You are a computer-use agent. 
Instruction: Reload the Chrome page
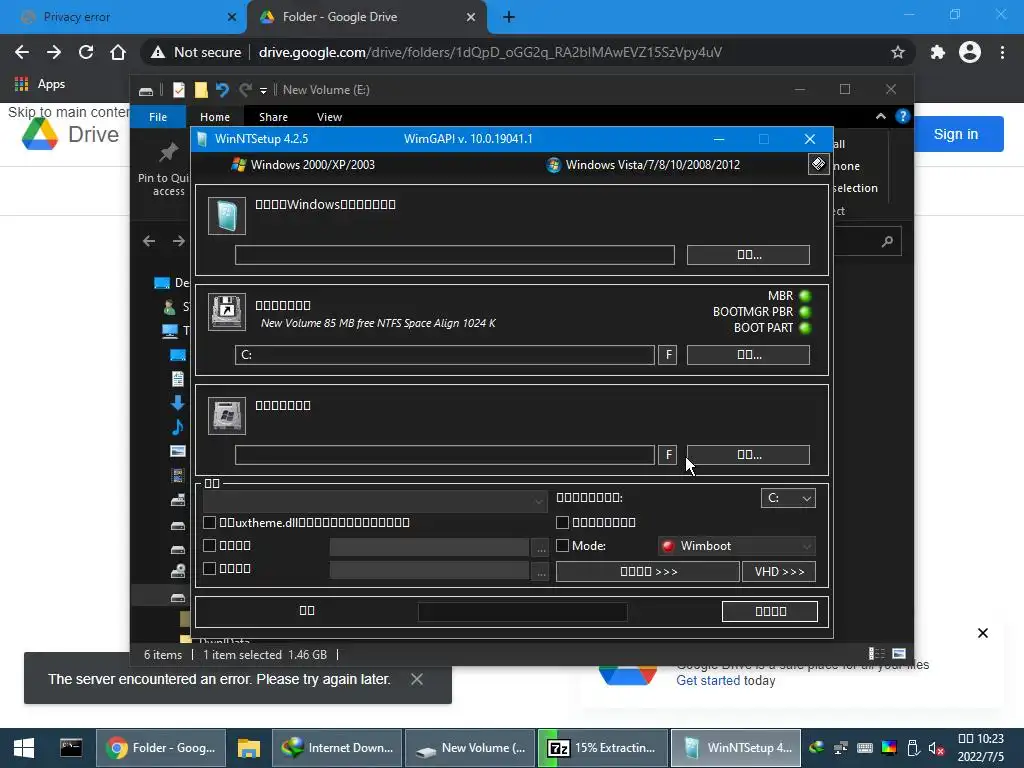(x=86, y=52)
